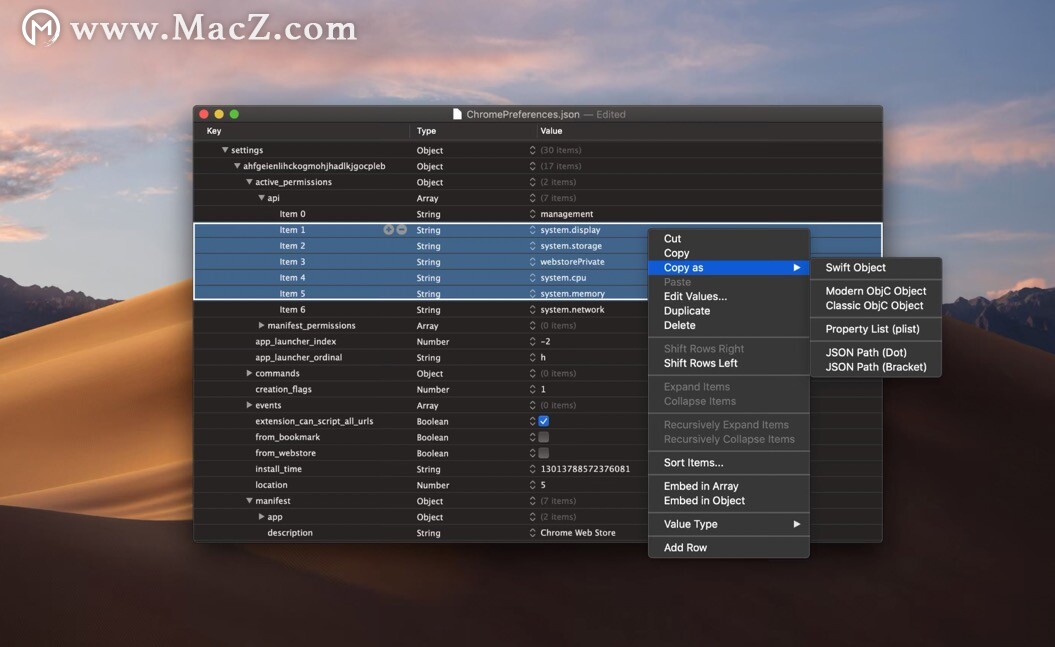Open the type popup arrows for Item 6
The height and width of the screenshot is (647, 1055).
(532, 309)
